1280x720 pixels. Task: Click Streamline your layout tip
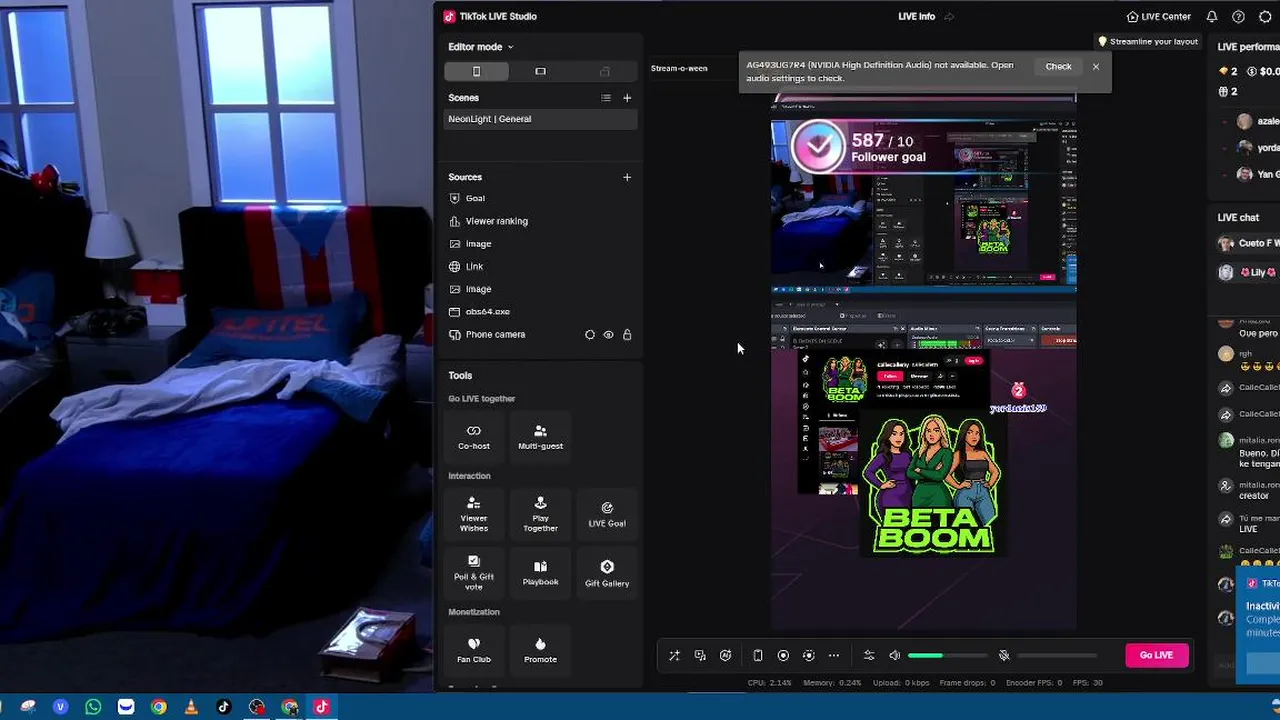[1147, 42]
